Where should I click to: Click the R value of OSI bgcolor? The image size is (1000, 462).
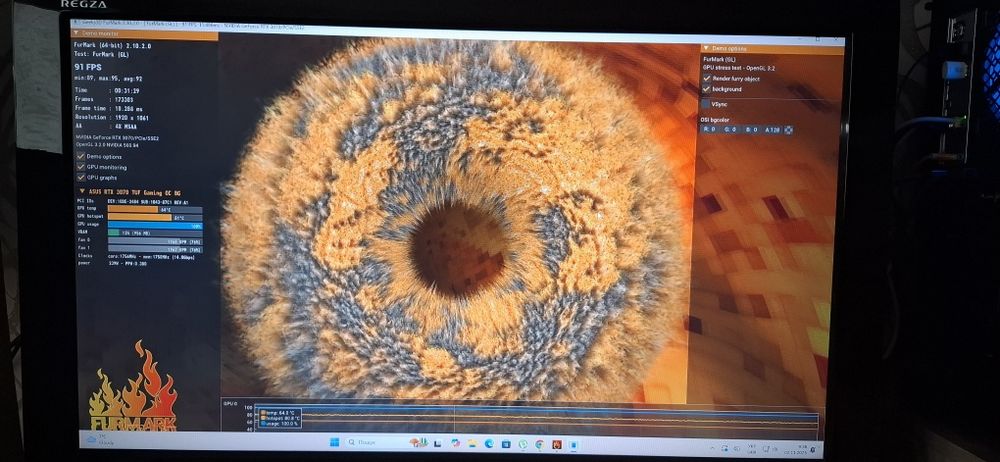point(710,130)
